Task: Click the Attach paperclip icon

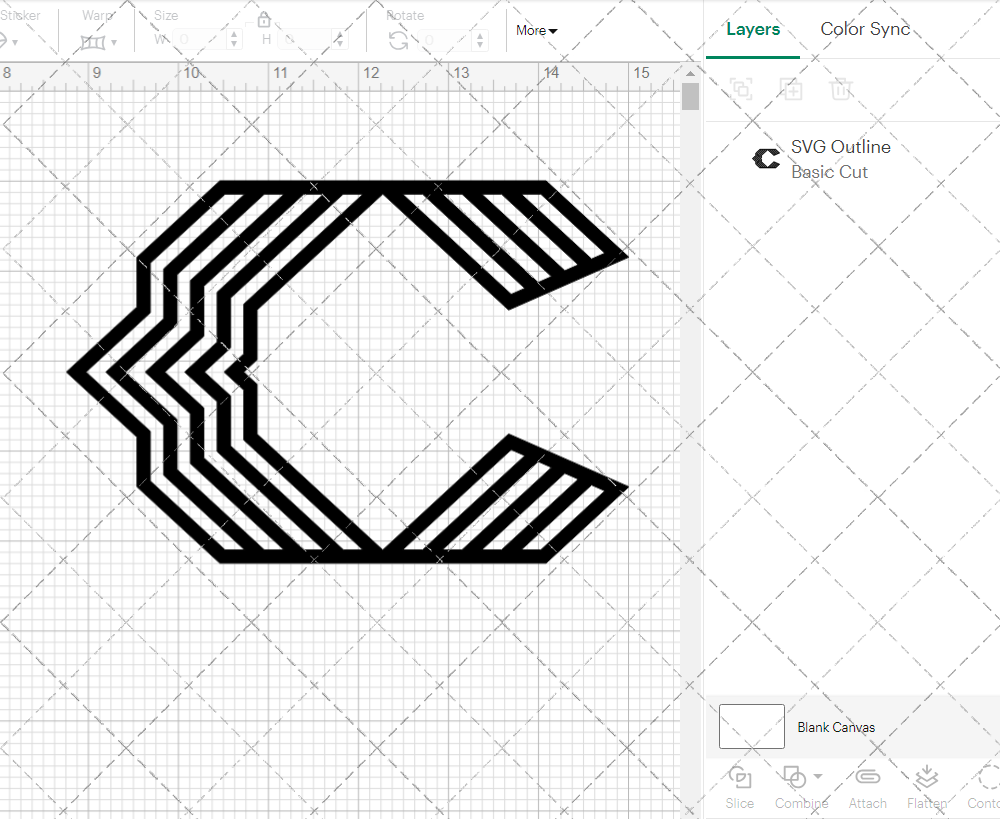Action: 867,778
